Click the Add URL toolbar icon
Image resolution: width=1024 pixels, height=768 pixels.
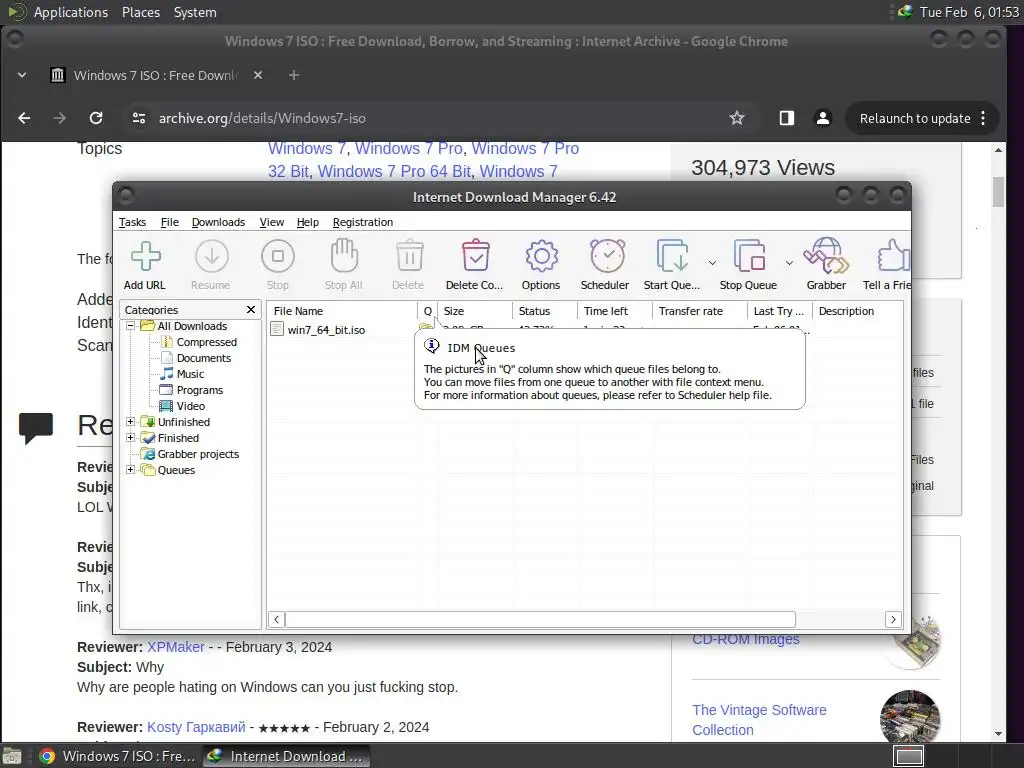point(145,256)
